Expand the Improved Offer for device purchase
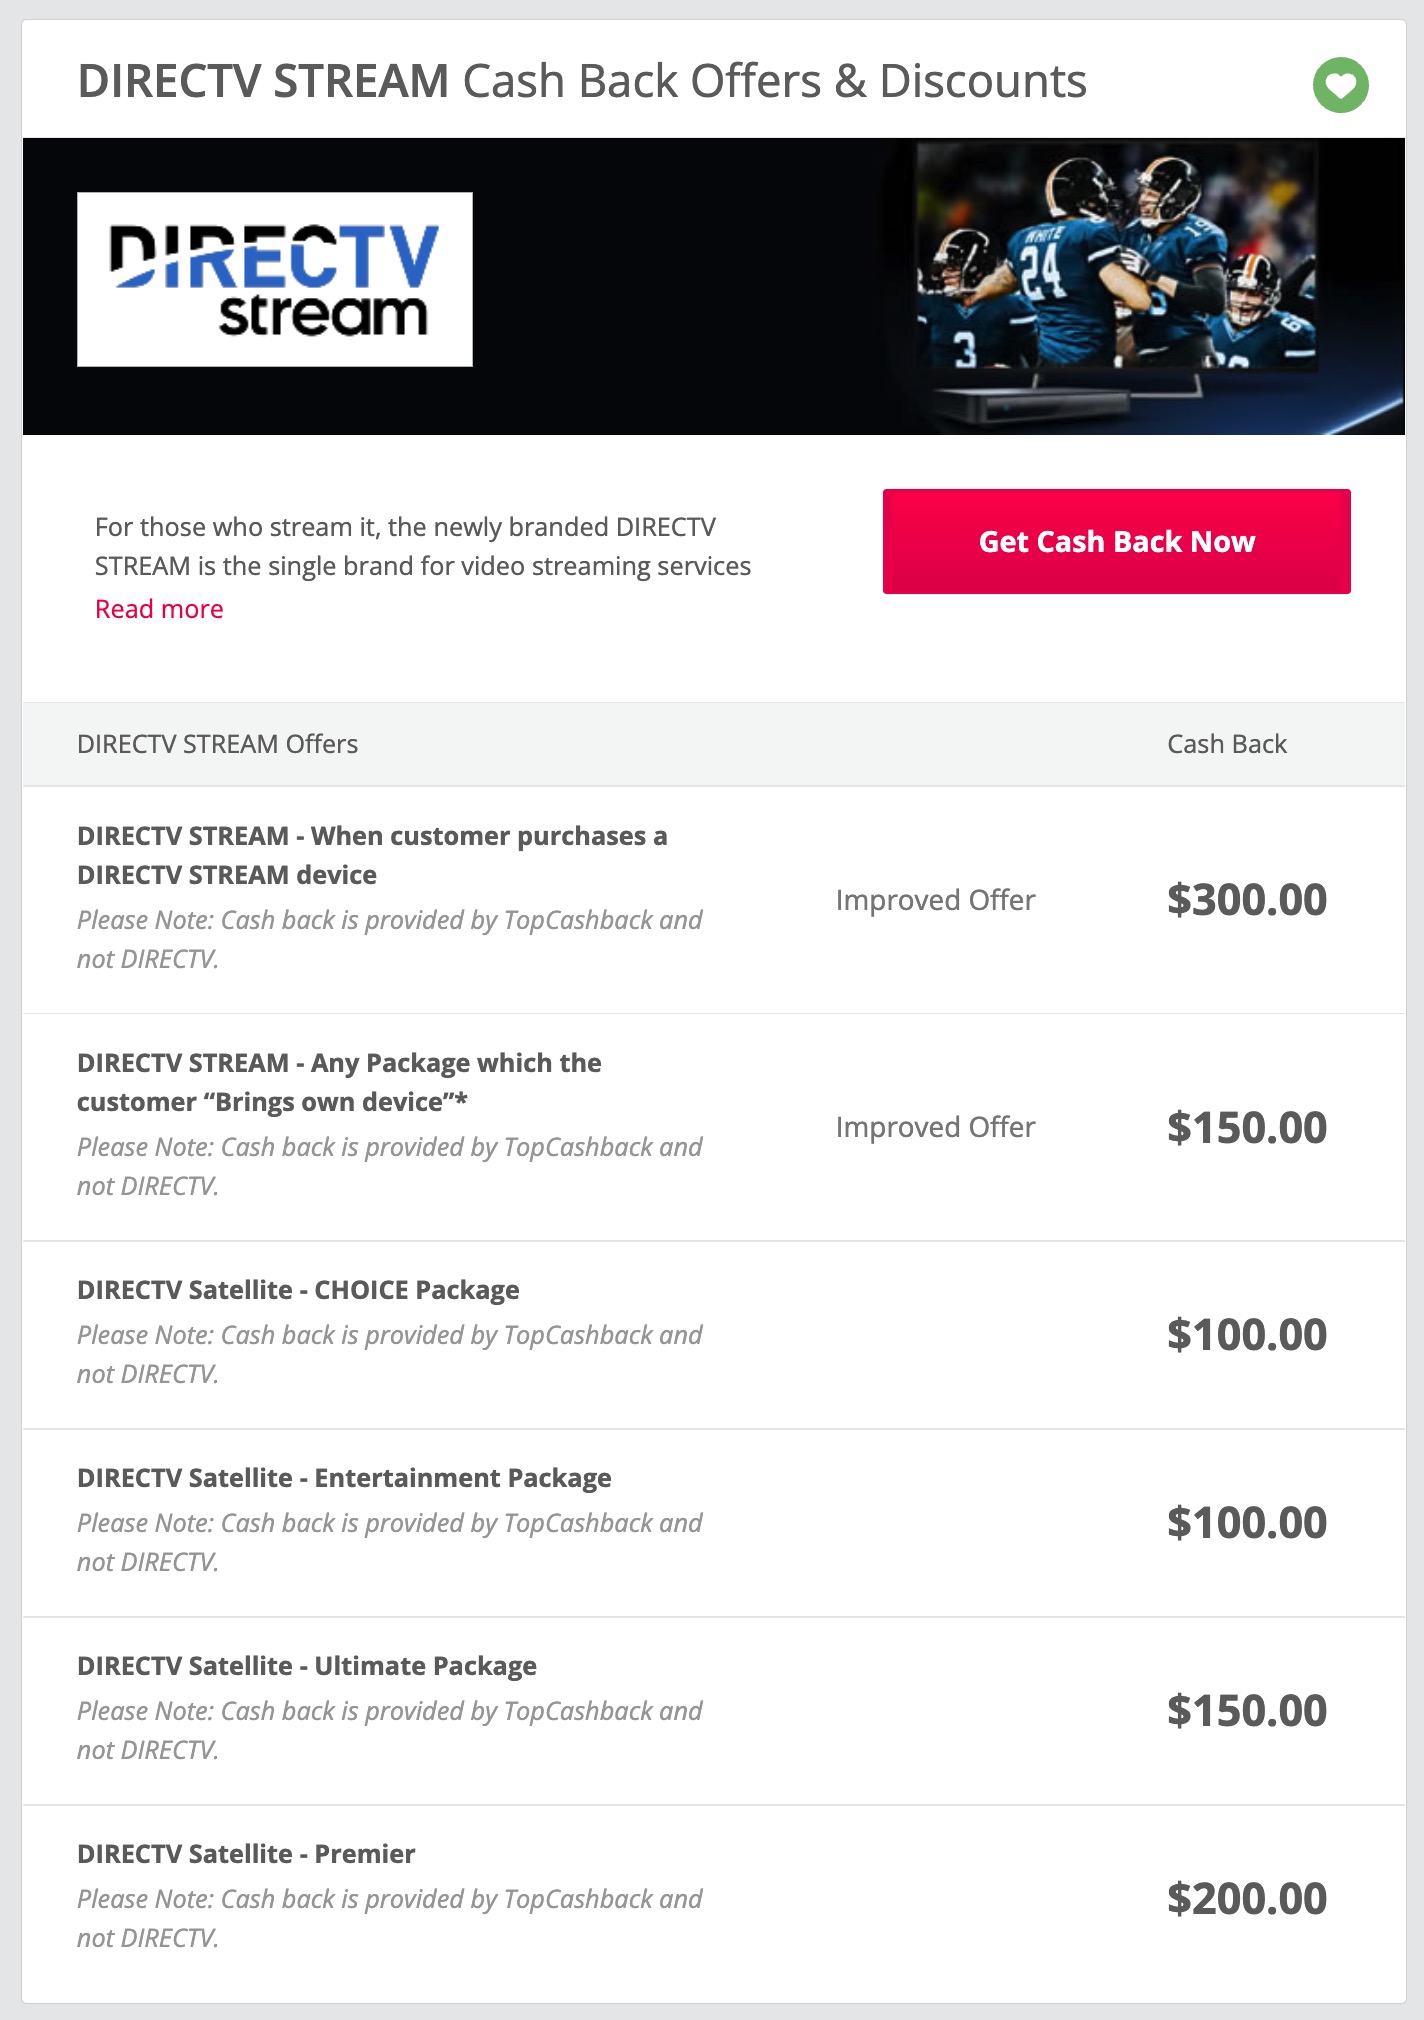The height and width of the screenshot is (2020, 1424). [935, 899]
